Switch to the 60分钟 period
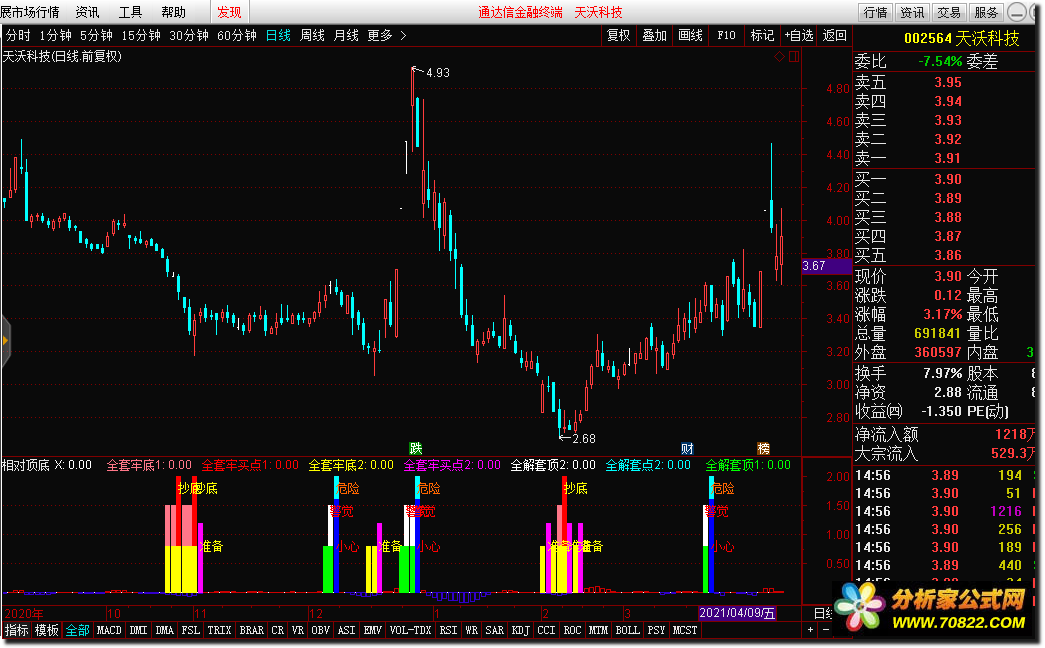Screen dimensions: 1045x648 click(237, 35)
